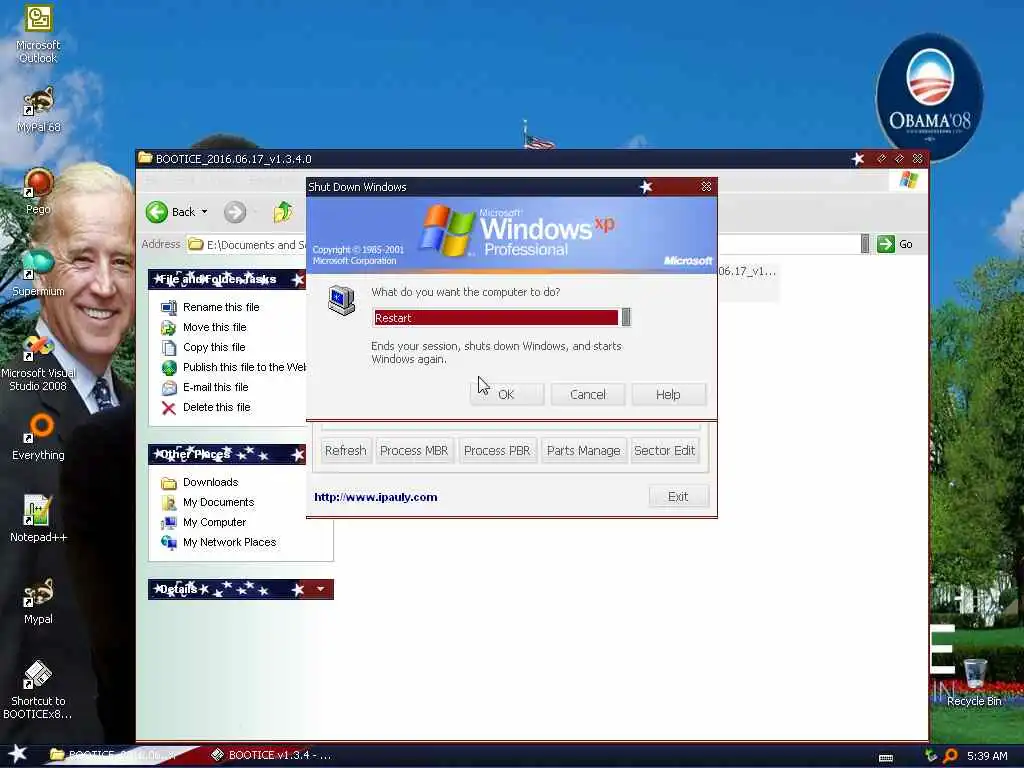The width and height of the screenshot is (1024, 768).
Task: Click Sector Edit in BOOTICE
Action: (x=665, y=451)
